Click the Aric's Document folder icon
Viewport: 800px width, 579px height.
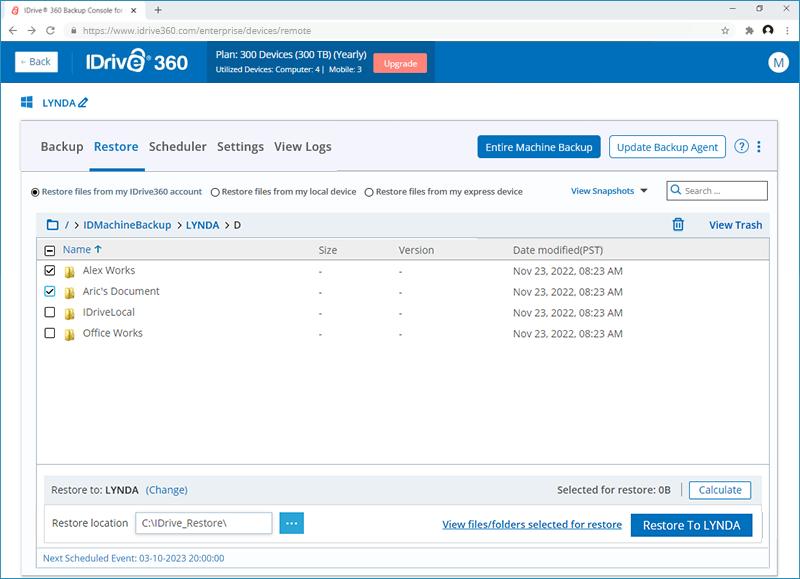(x=69, y=292)
